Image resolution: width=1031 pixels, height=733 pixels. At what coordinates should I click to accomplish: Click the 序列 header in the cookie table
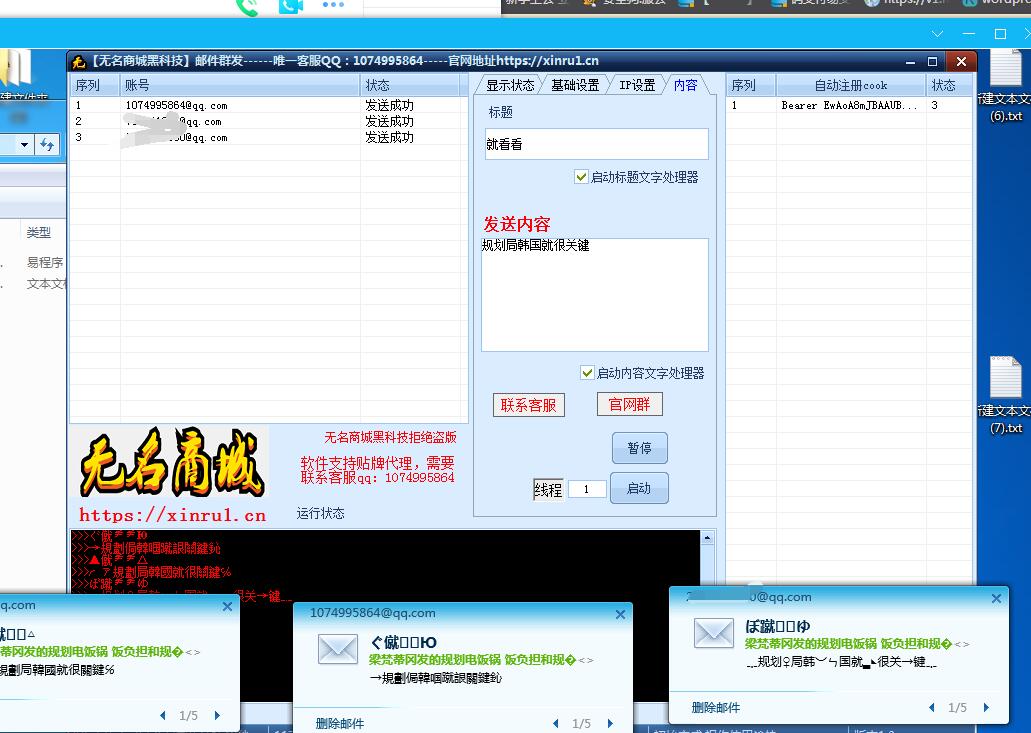click(x=752, y=85)
